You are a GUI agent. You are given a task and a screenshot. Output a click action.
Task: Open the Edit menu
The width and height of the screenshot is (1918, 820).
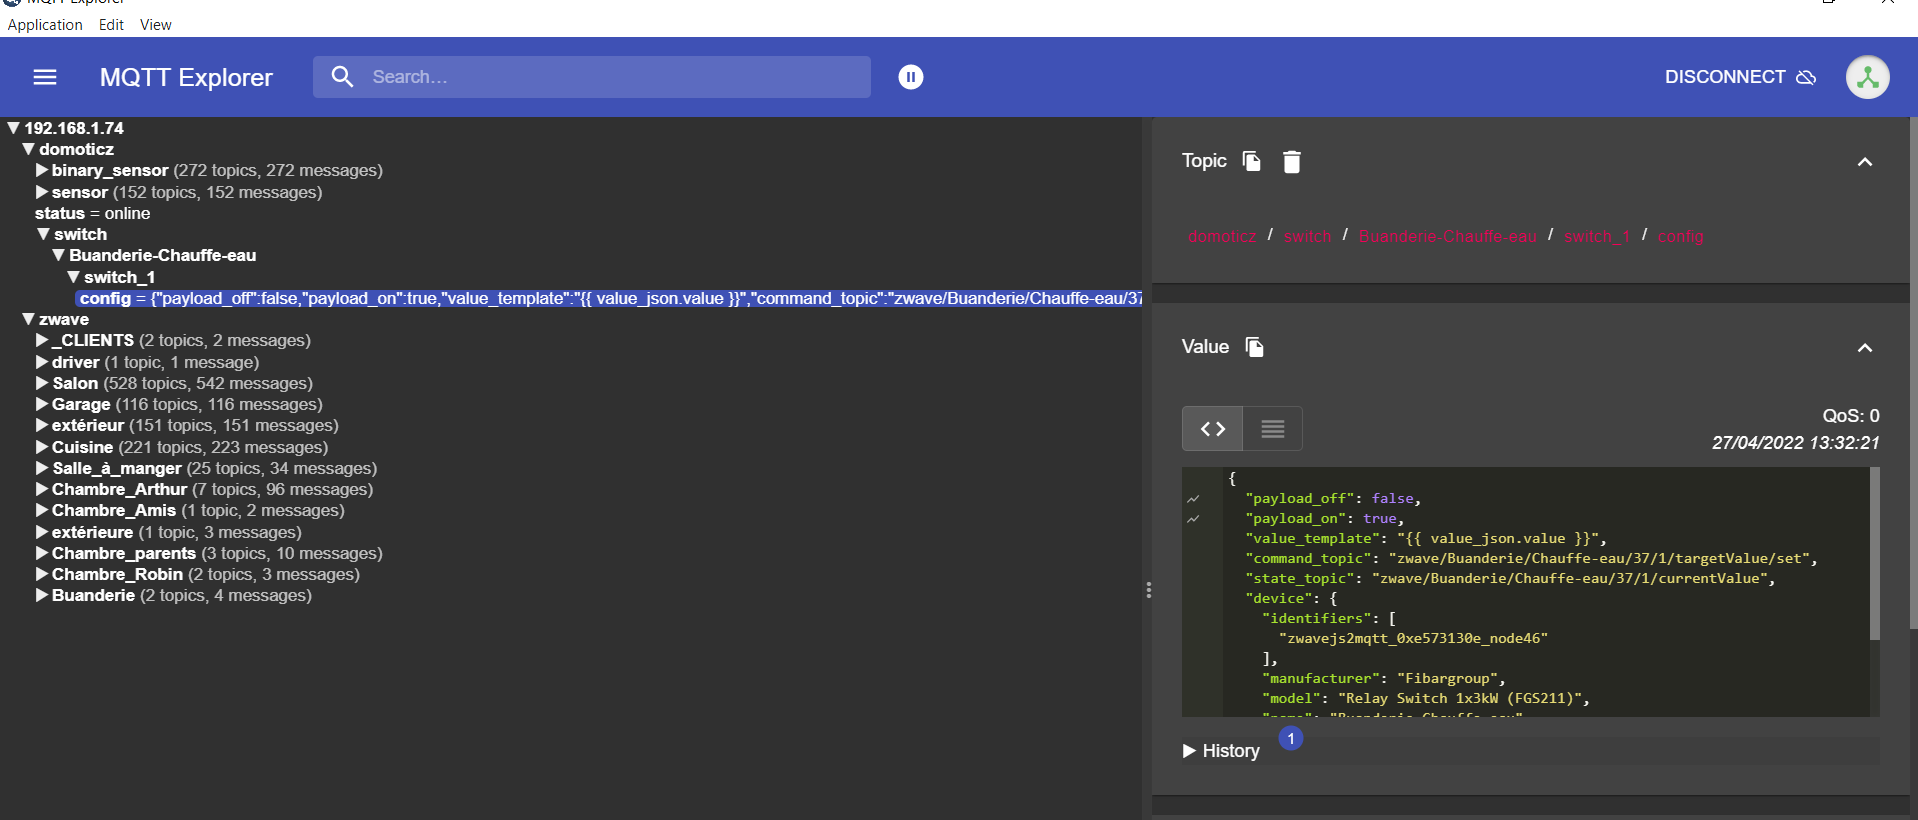[111, 24]
